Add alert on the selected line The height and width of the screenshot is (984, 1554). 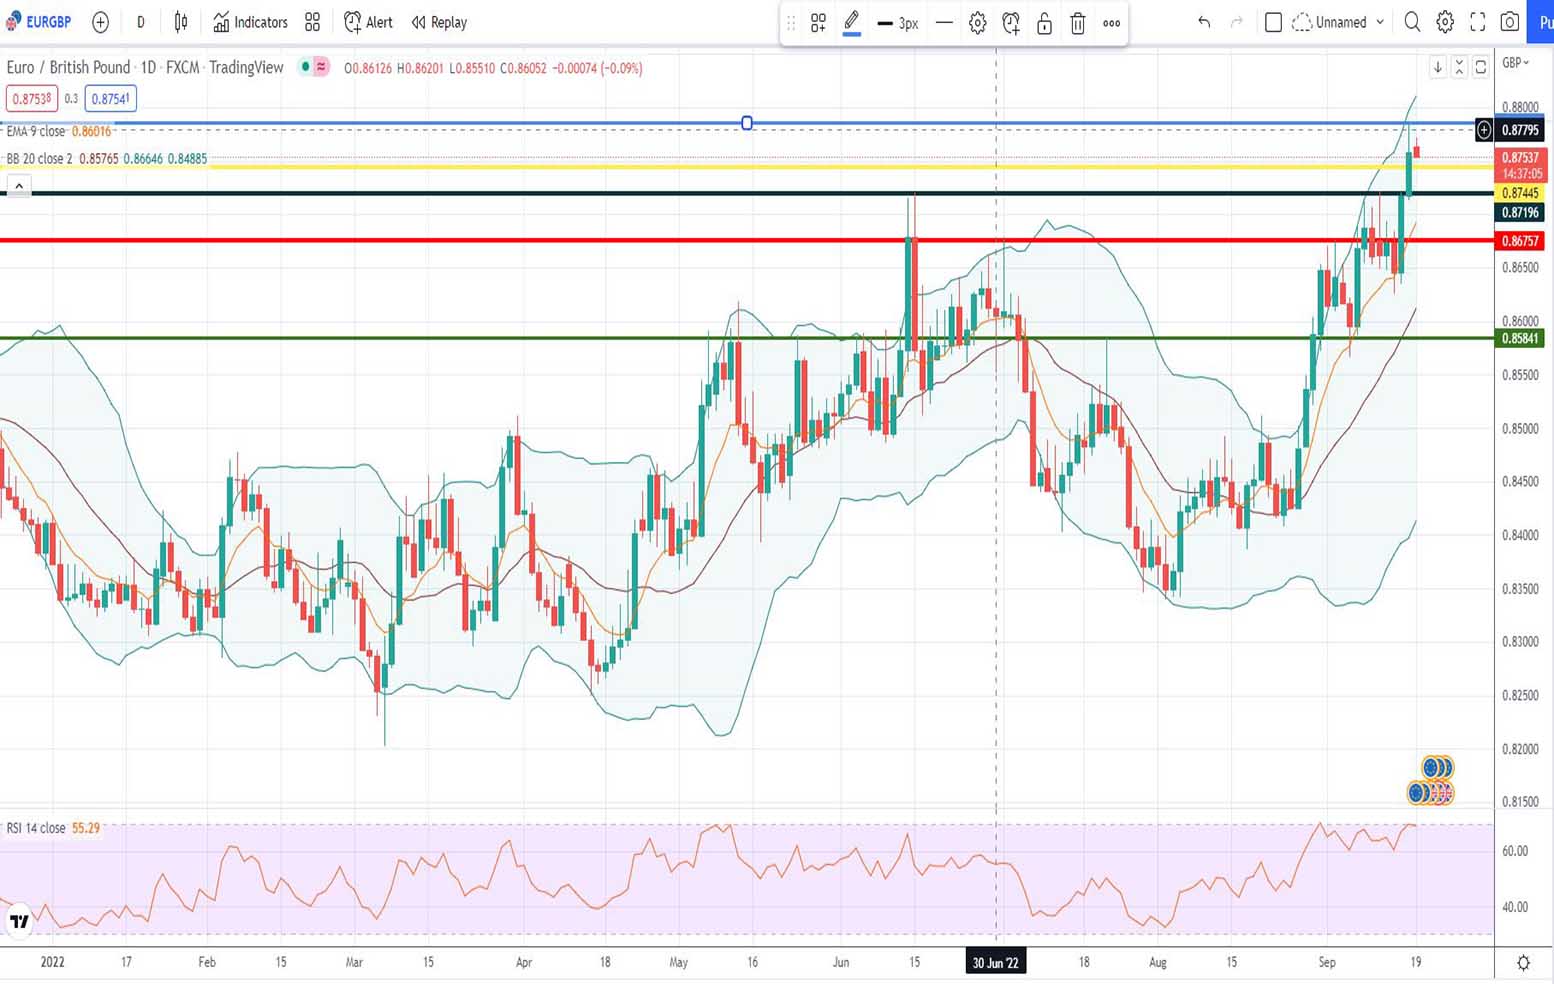[1011, 23]
